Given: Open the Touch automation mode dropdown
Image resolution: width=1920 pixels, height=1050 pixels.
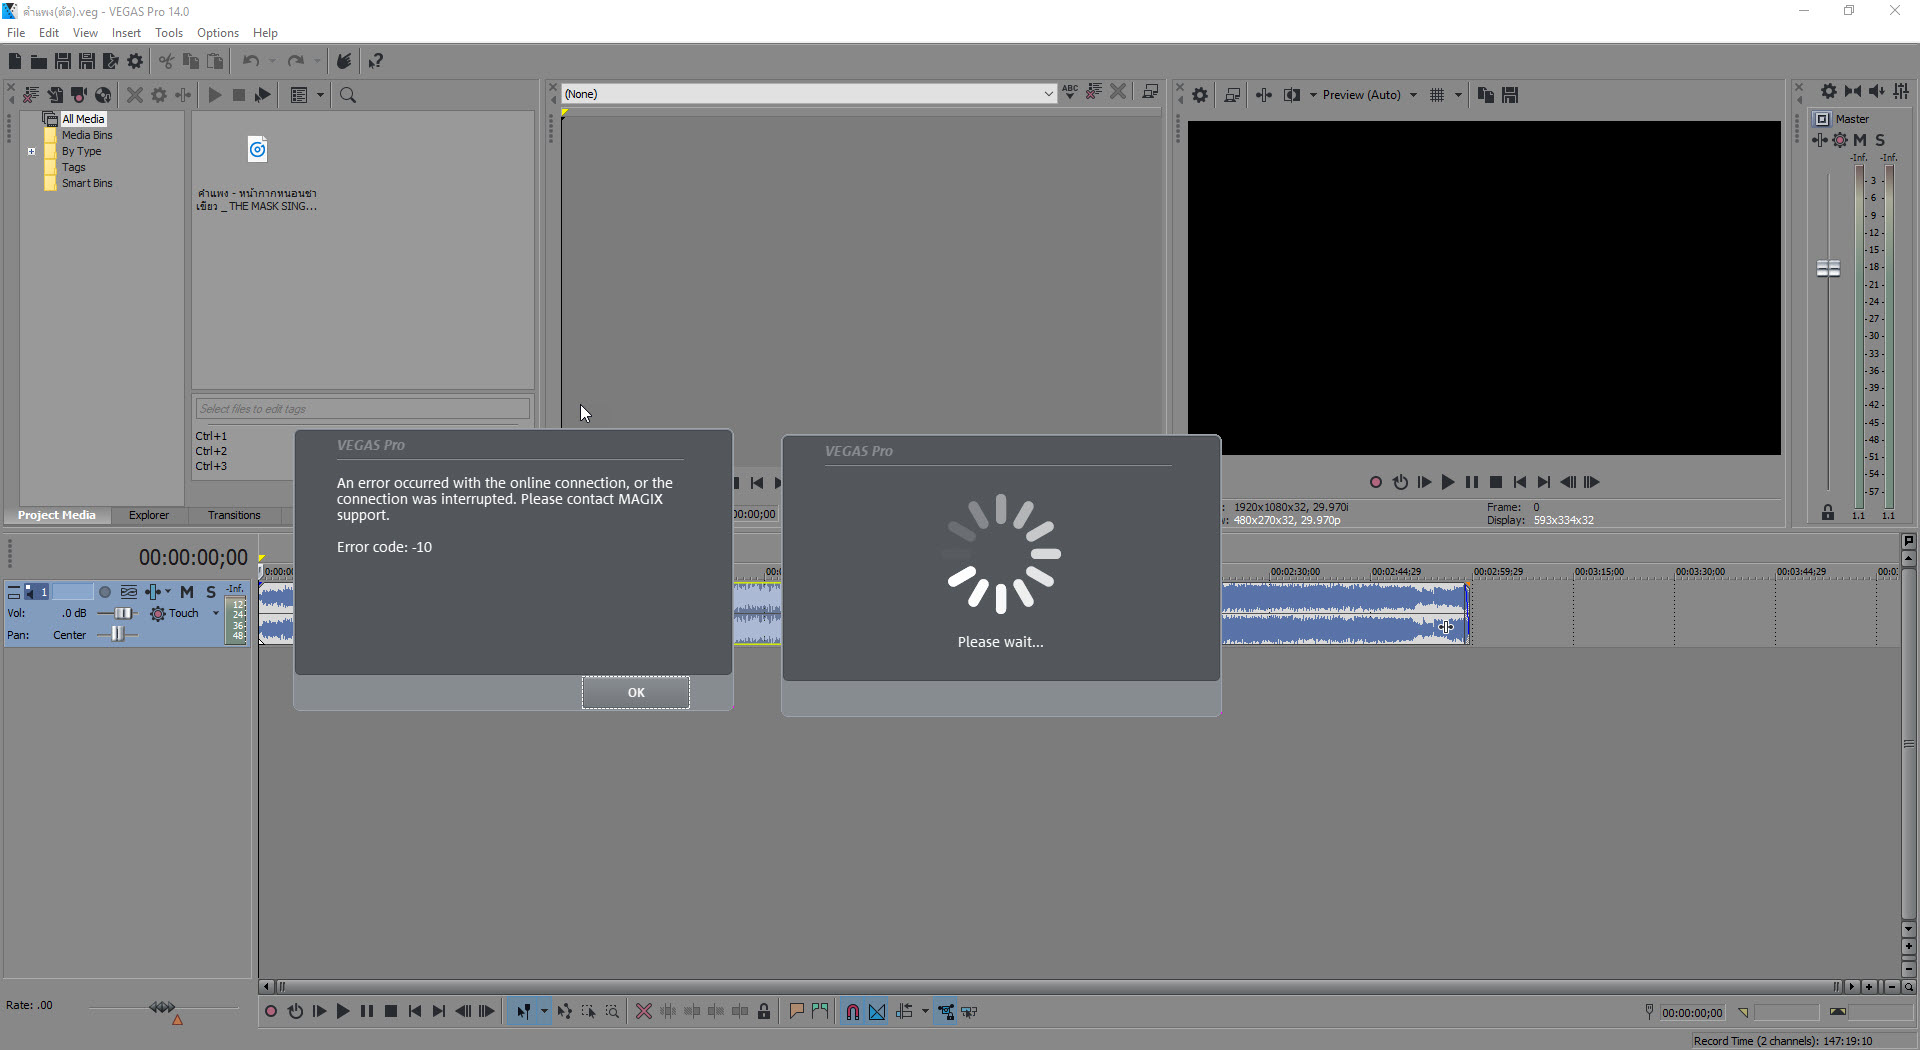Looking at the screenshot, I should [216, 613].
